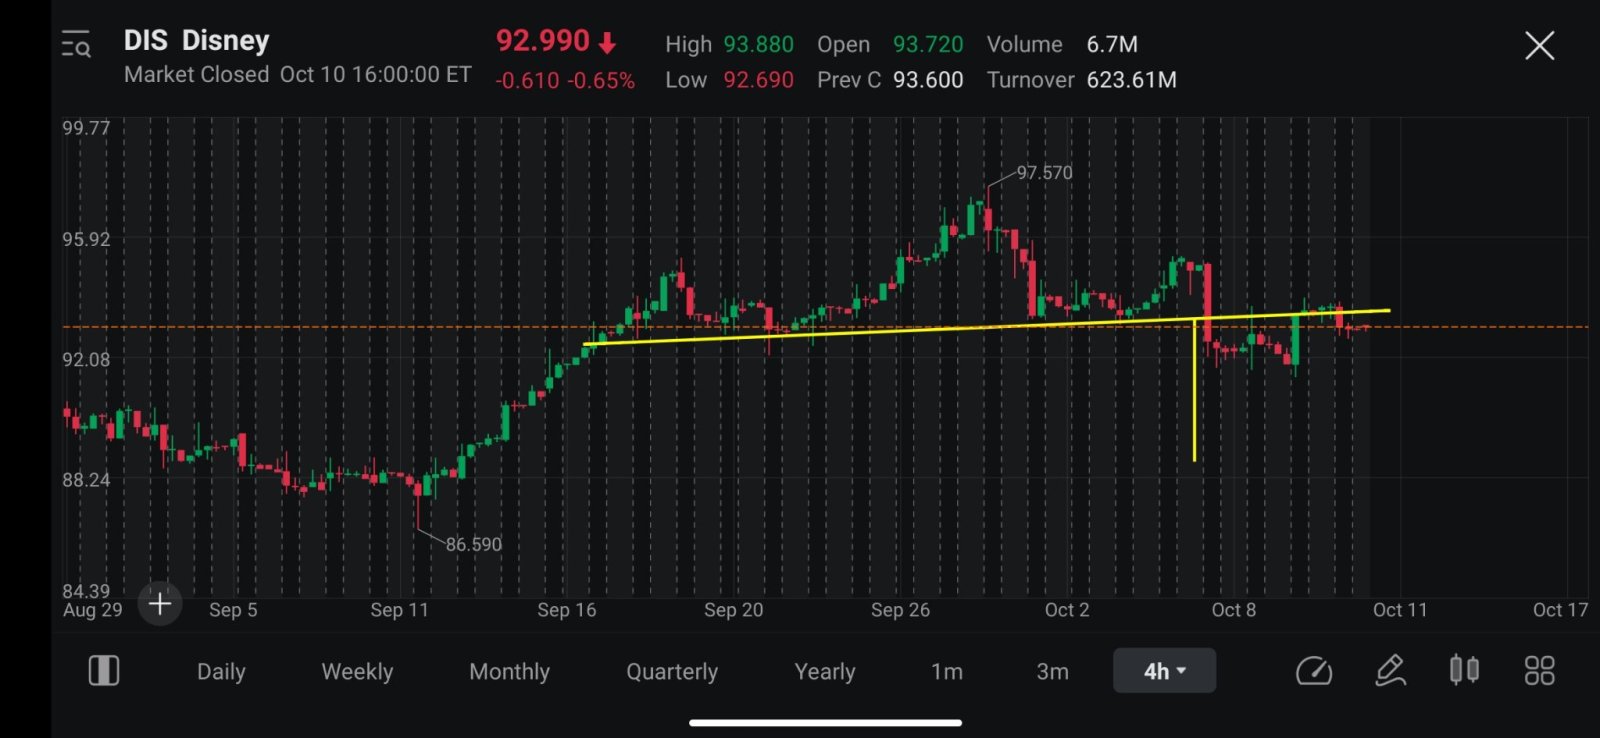The height and width of the screenshot is (738, 1600).
Task: Tap the Turnover value 623.61M
Action: coord(1131,79)
